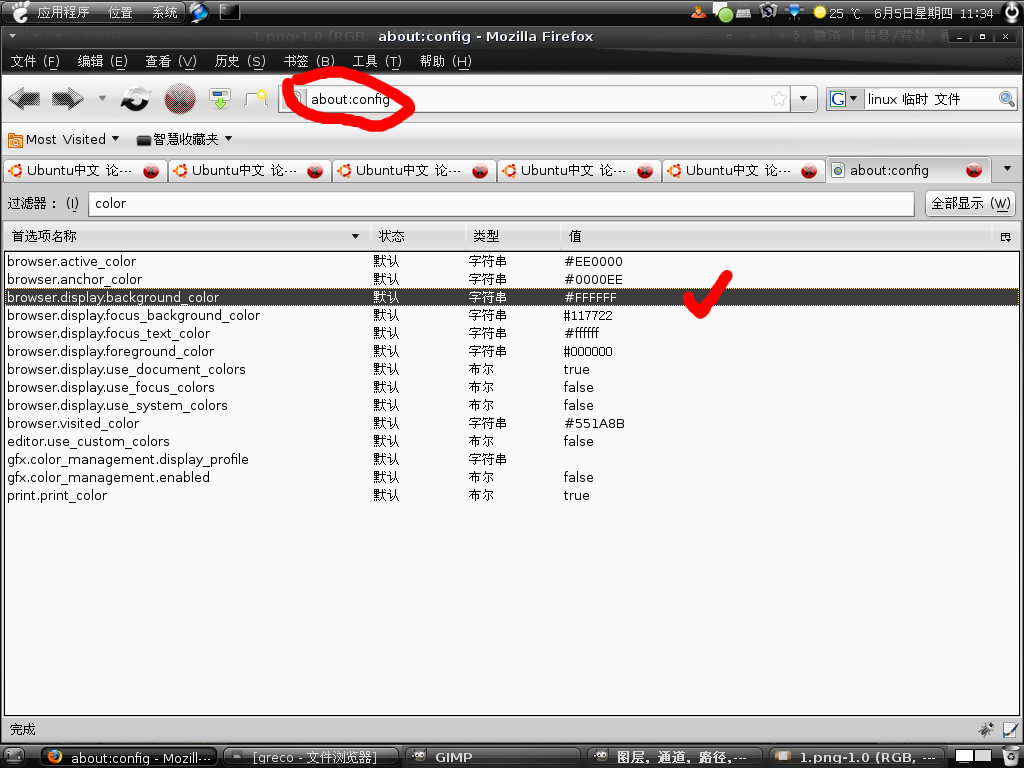
Task: Open the Downloads toolbar icon
Action: click(220, 99)
